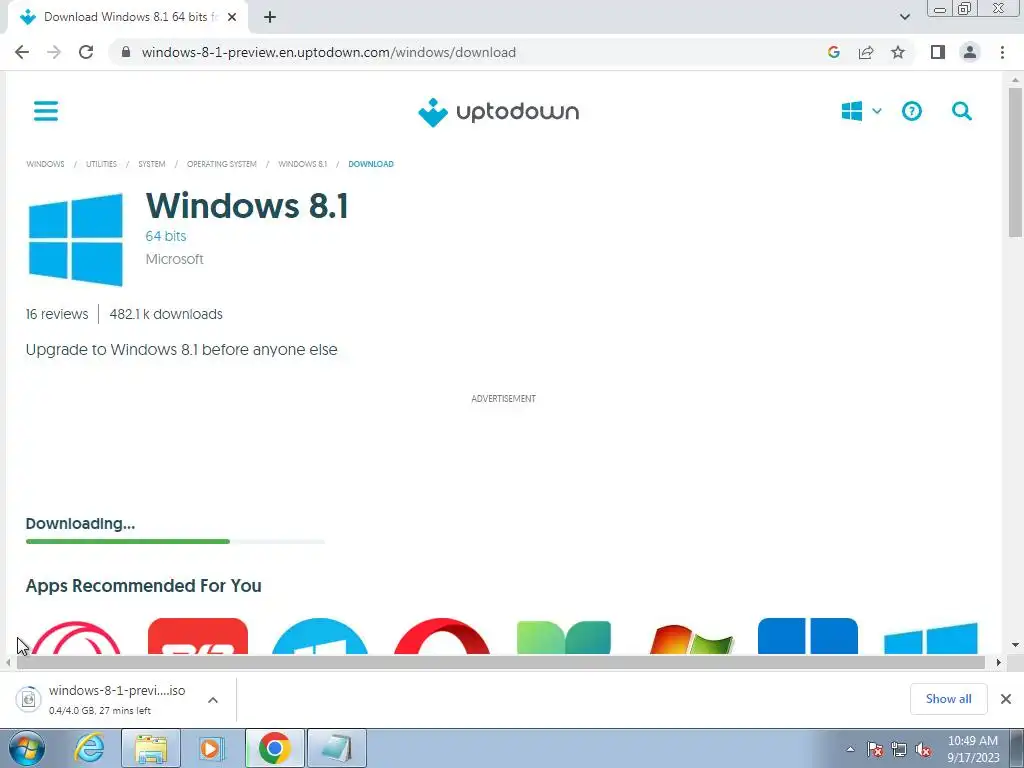Open the Uptodown search icon

pos(962,111)
